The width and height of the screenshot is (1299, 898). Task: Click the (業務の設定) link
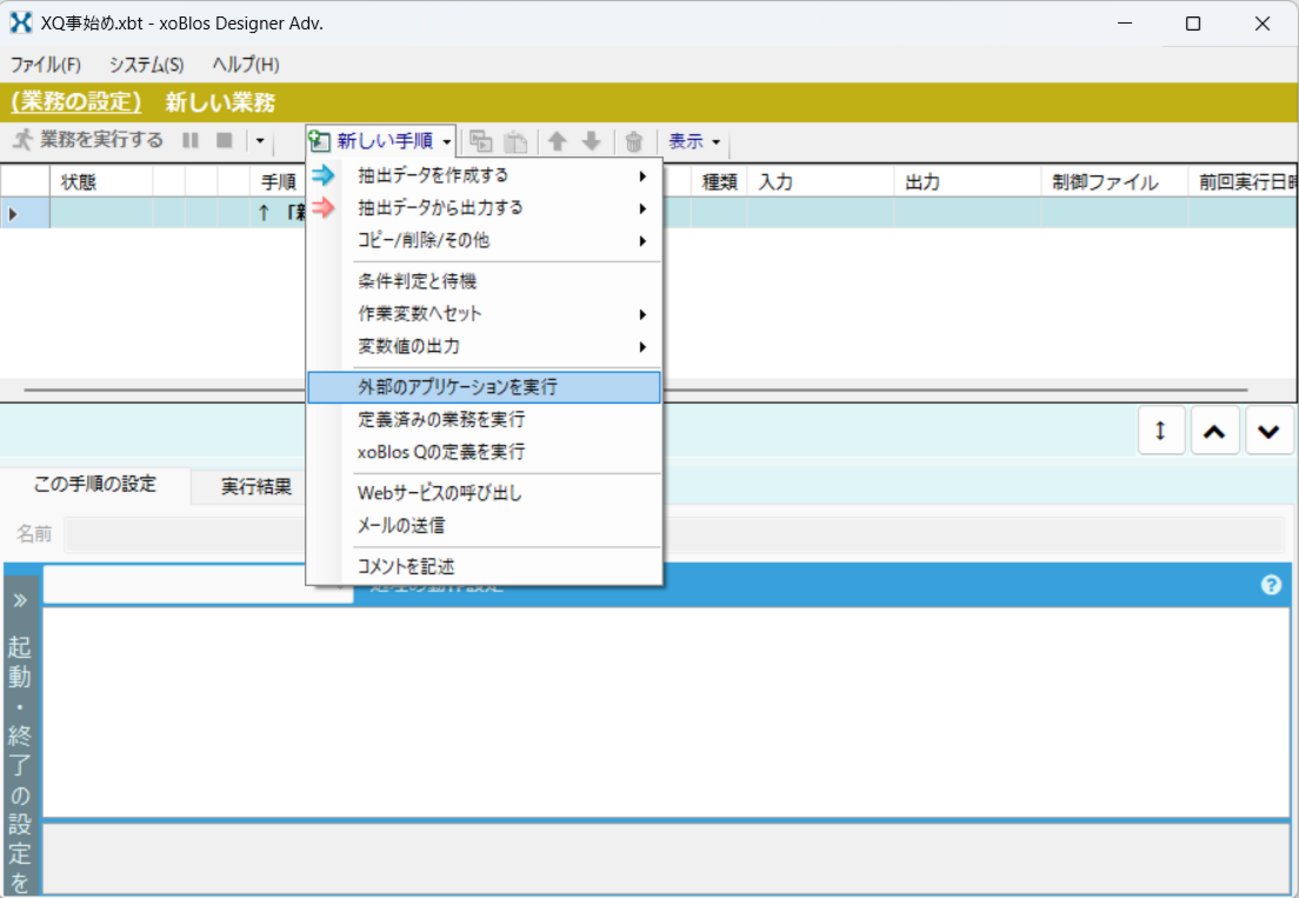pyautogui.click(x=76, y=102)
